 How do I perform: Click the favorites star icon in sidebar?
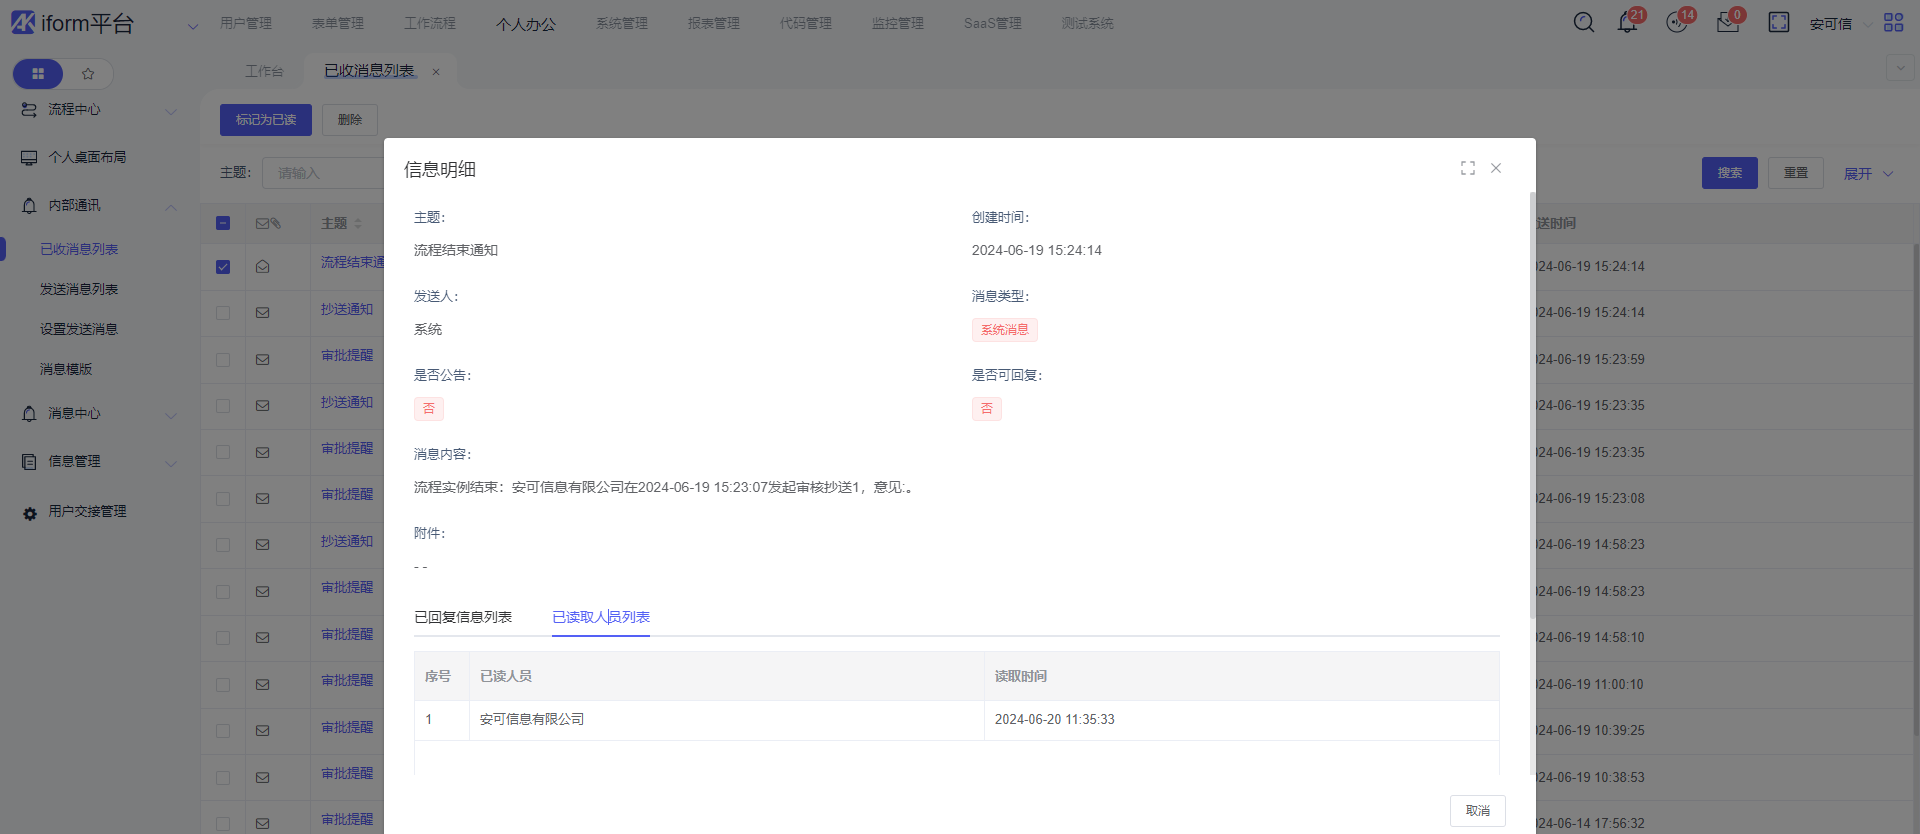point(88,73)
